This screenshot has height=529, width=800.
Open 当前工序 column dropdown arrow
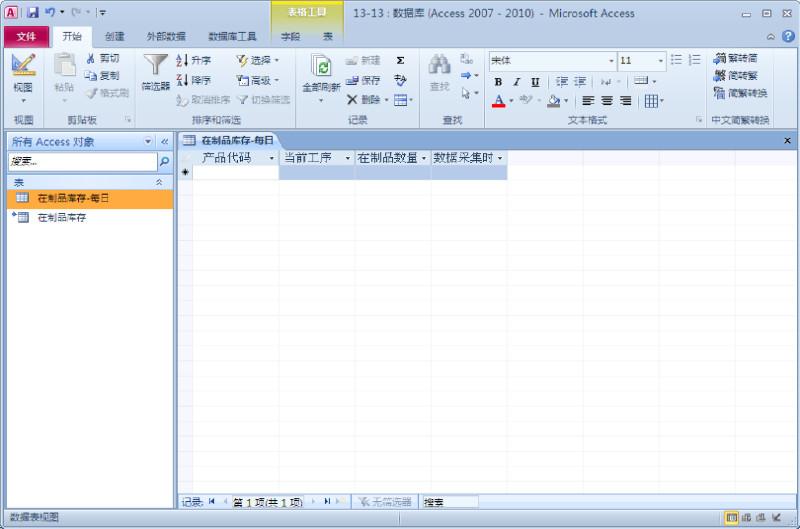click(x=347, y=158)
